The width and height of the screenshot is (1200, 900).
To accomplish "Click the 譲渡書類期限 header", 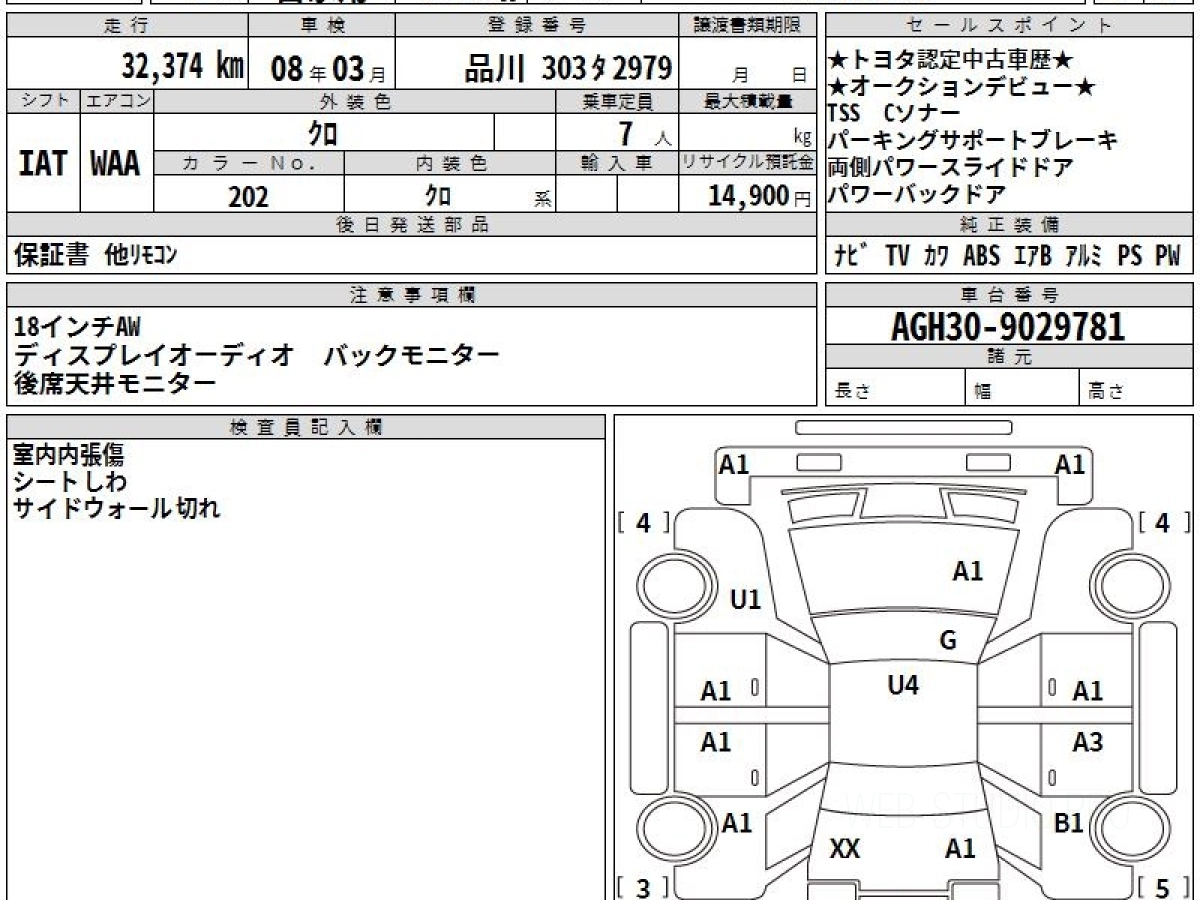I will [x=749, y=26].
